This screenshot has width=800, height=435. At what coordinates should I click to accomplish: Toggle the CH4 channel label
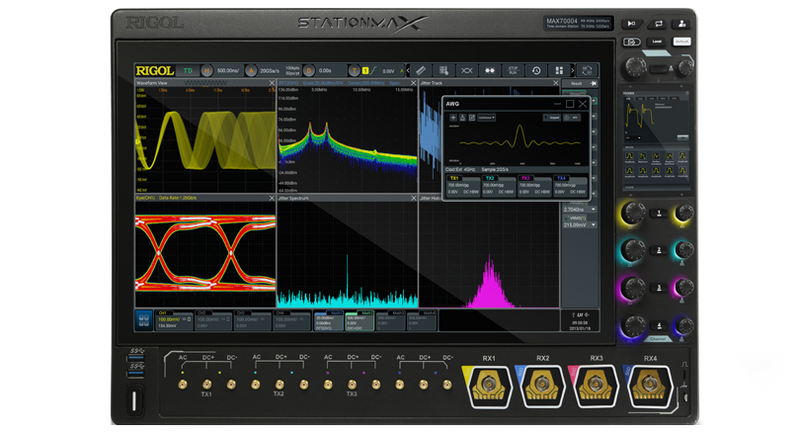[x=280, y=313]
